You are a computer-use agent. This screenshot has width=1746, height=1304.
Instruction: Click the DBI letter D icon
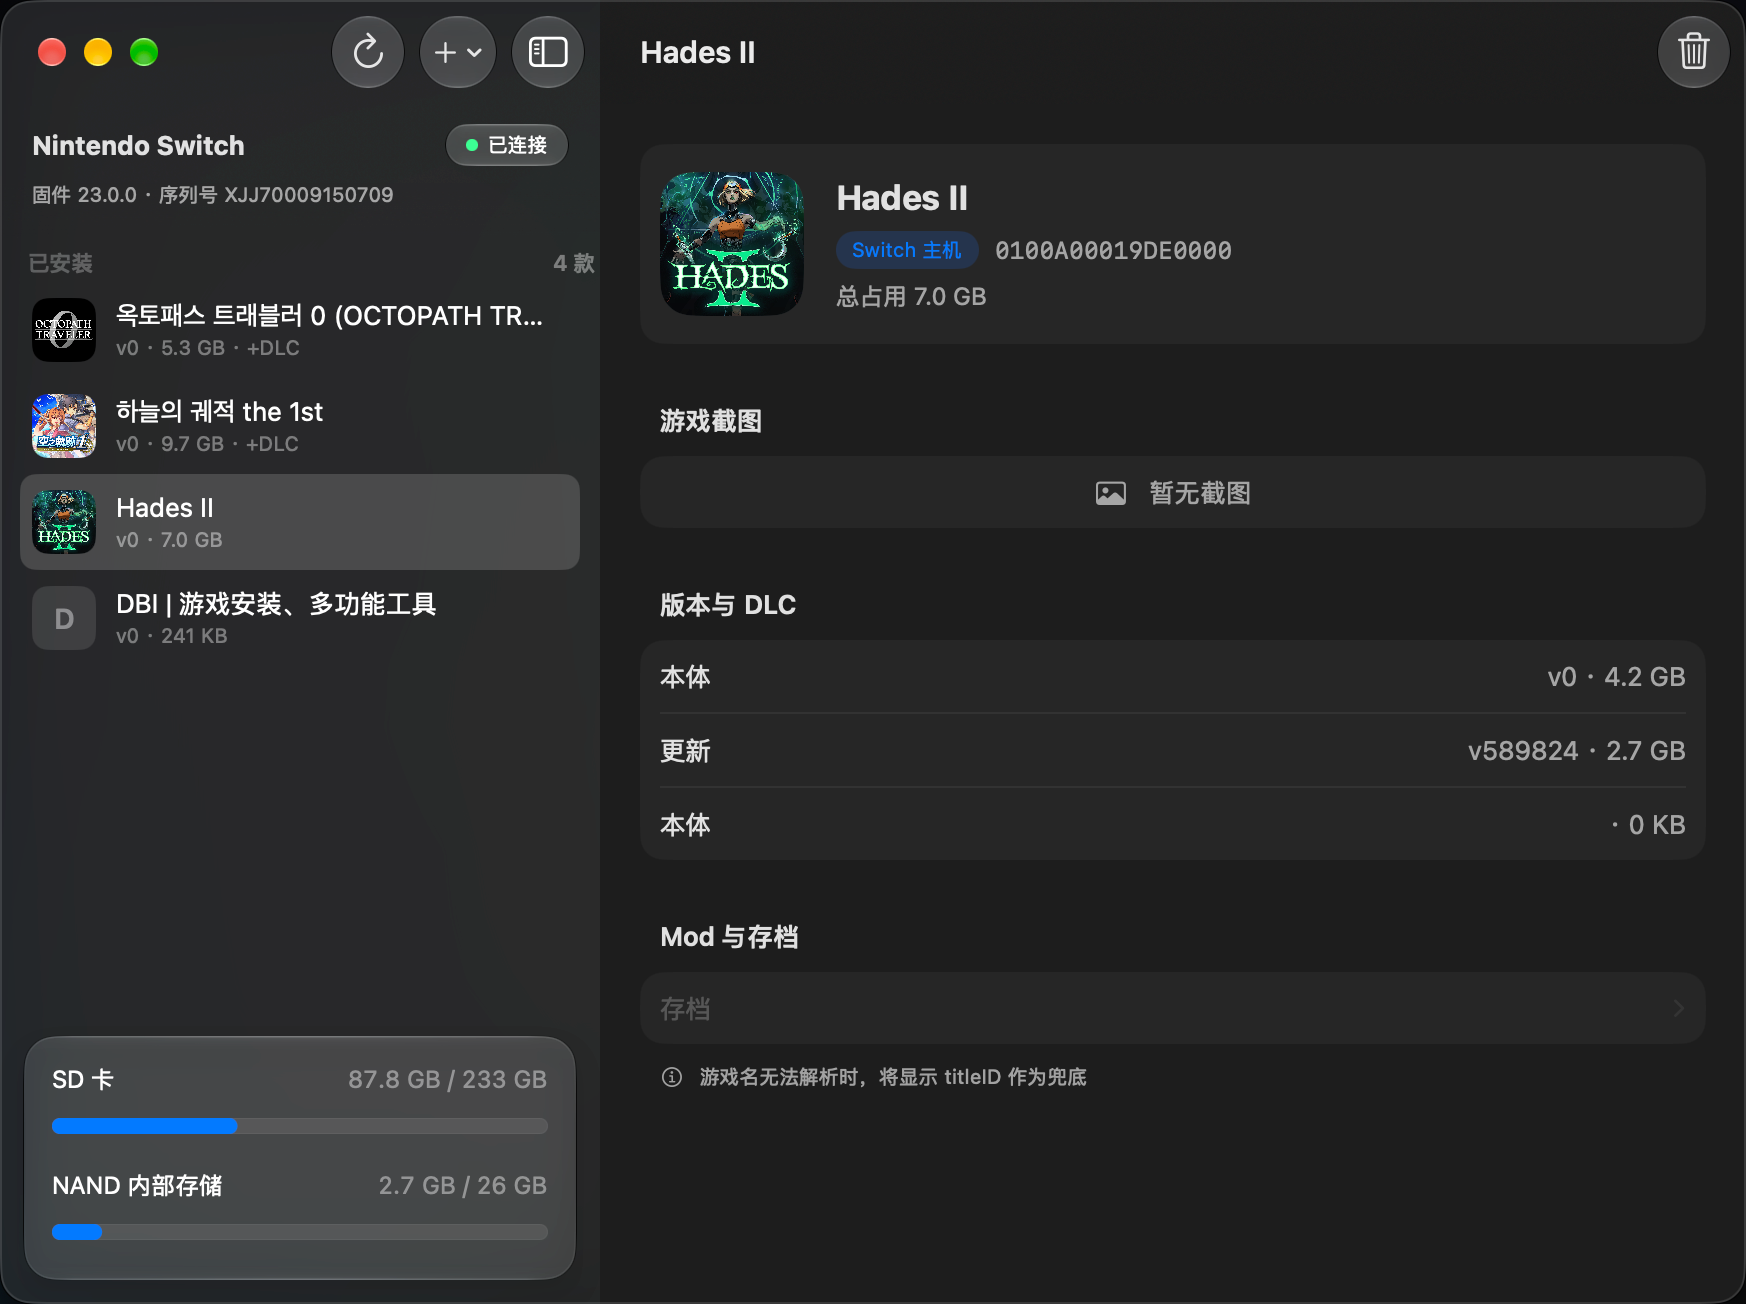coord(64,618)
